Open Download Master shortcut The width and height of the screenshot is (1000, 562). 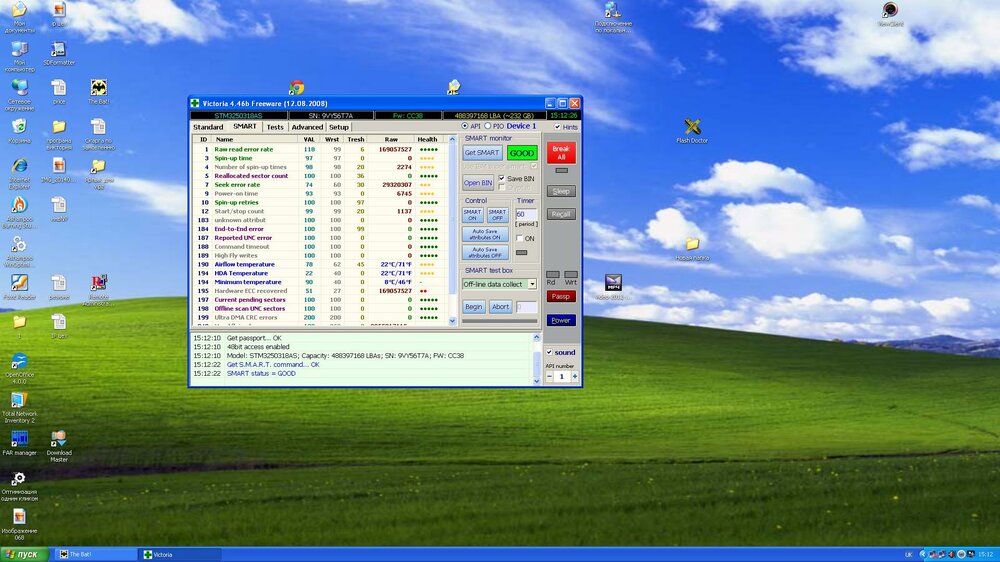pyautogui.click(x=58, y=439)
